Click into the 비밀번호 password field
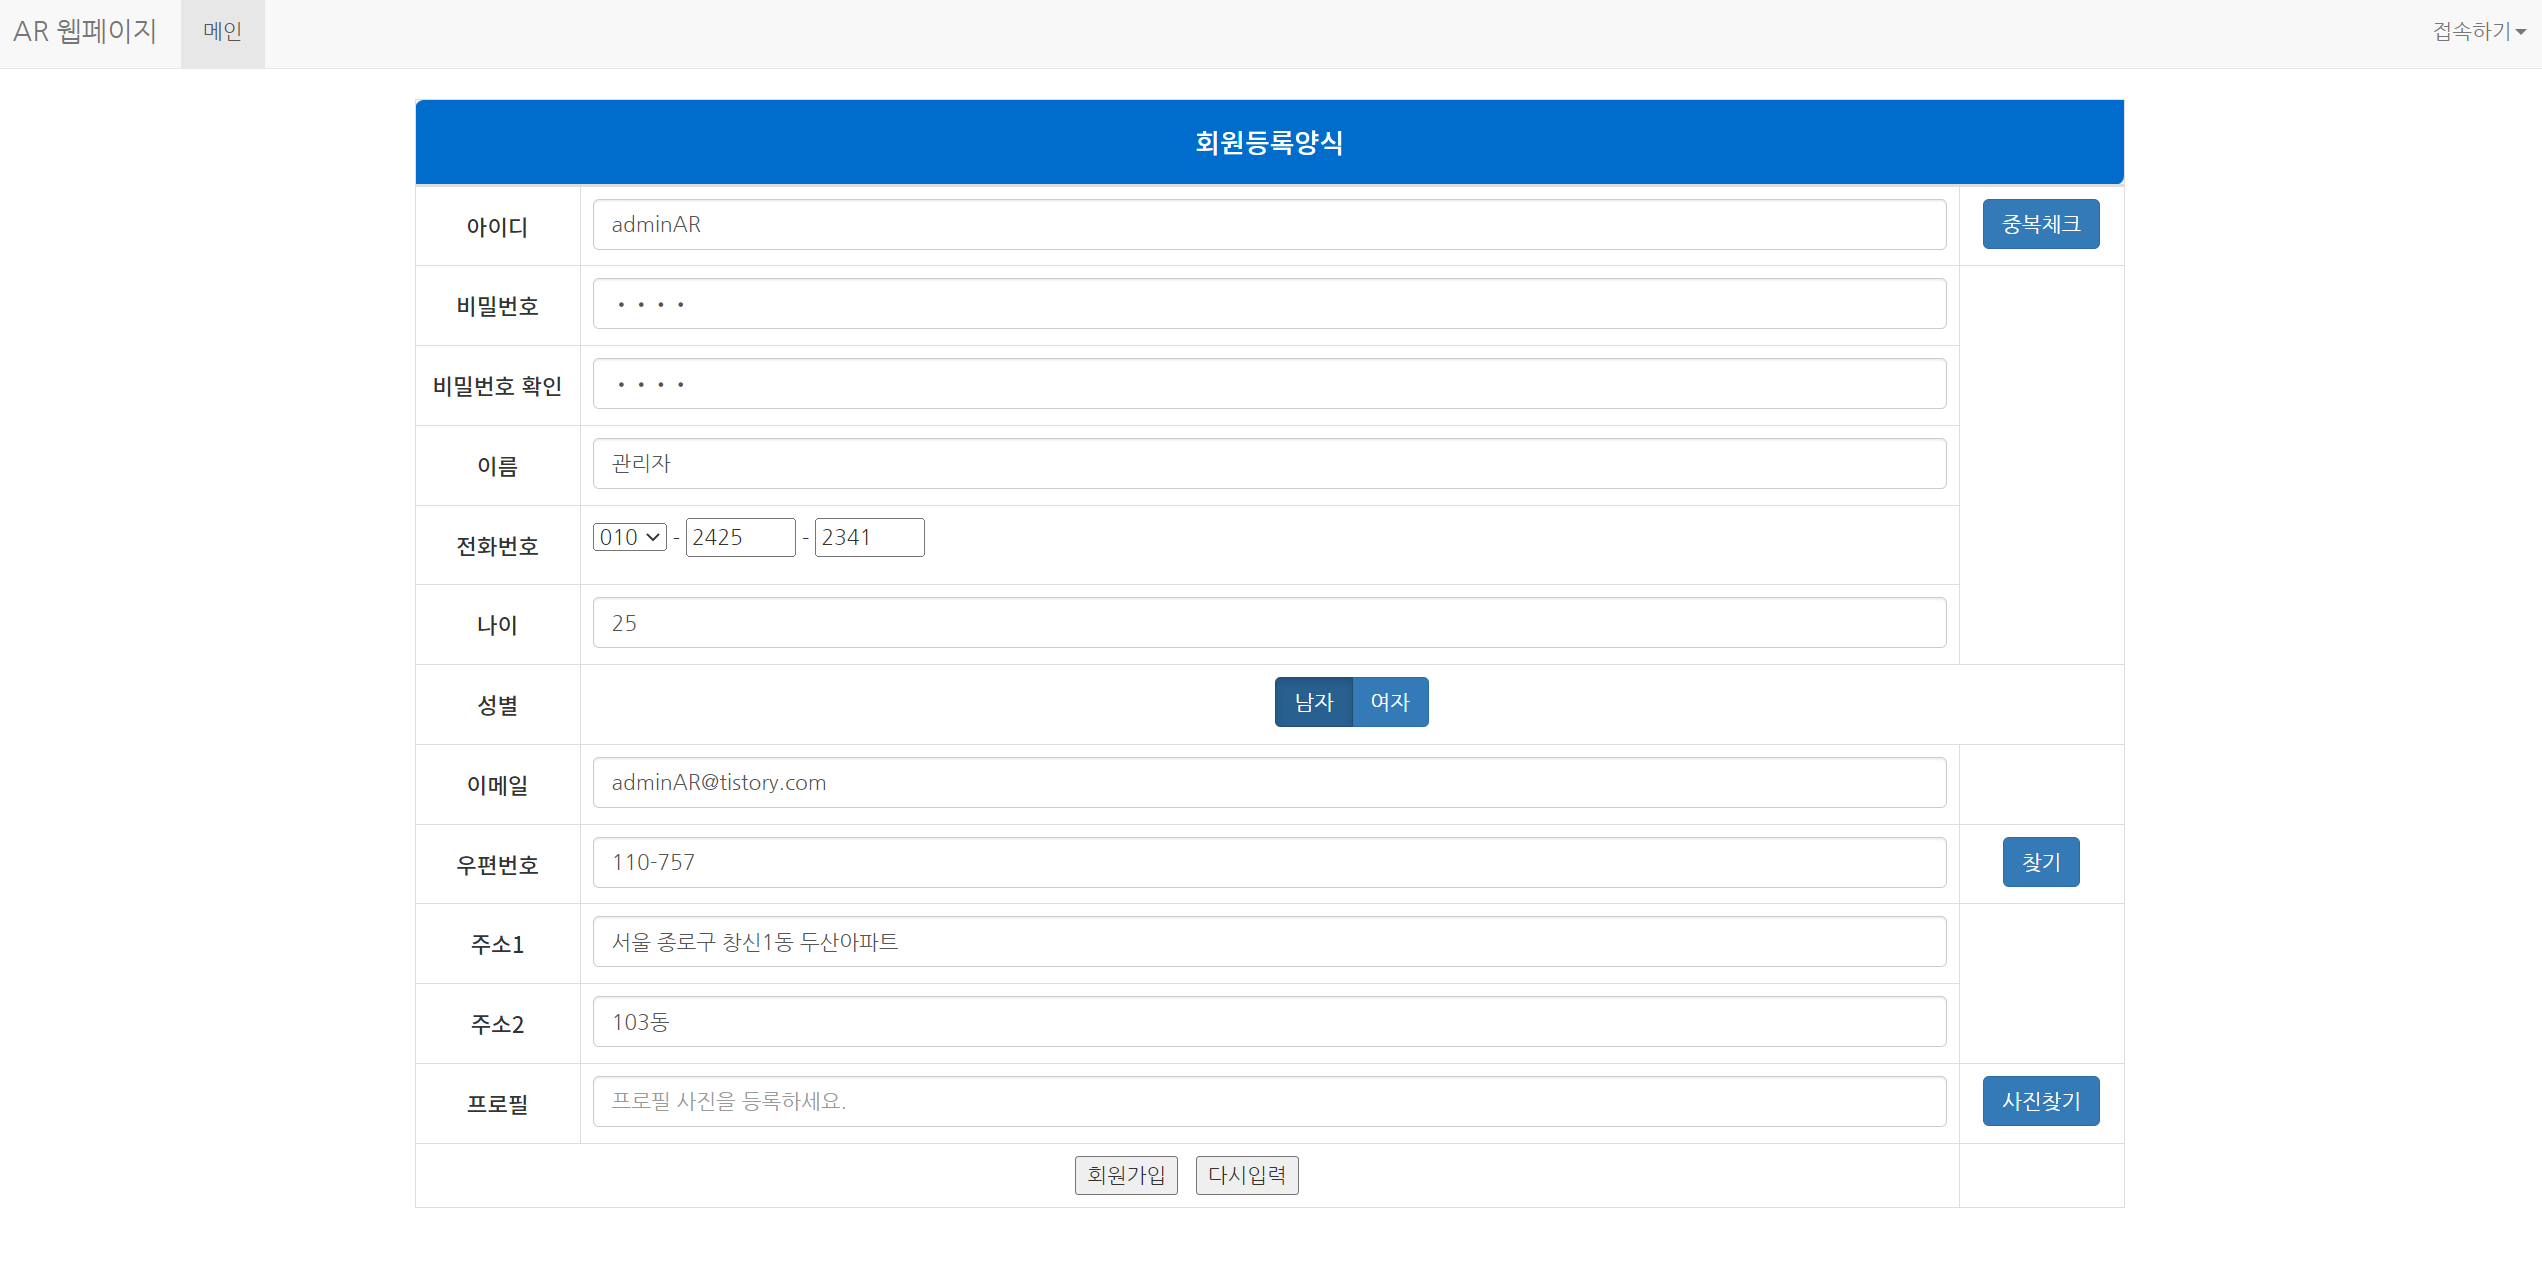This screenshot has width=2542, height=1285. (x=1268, y=304)
